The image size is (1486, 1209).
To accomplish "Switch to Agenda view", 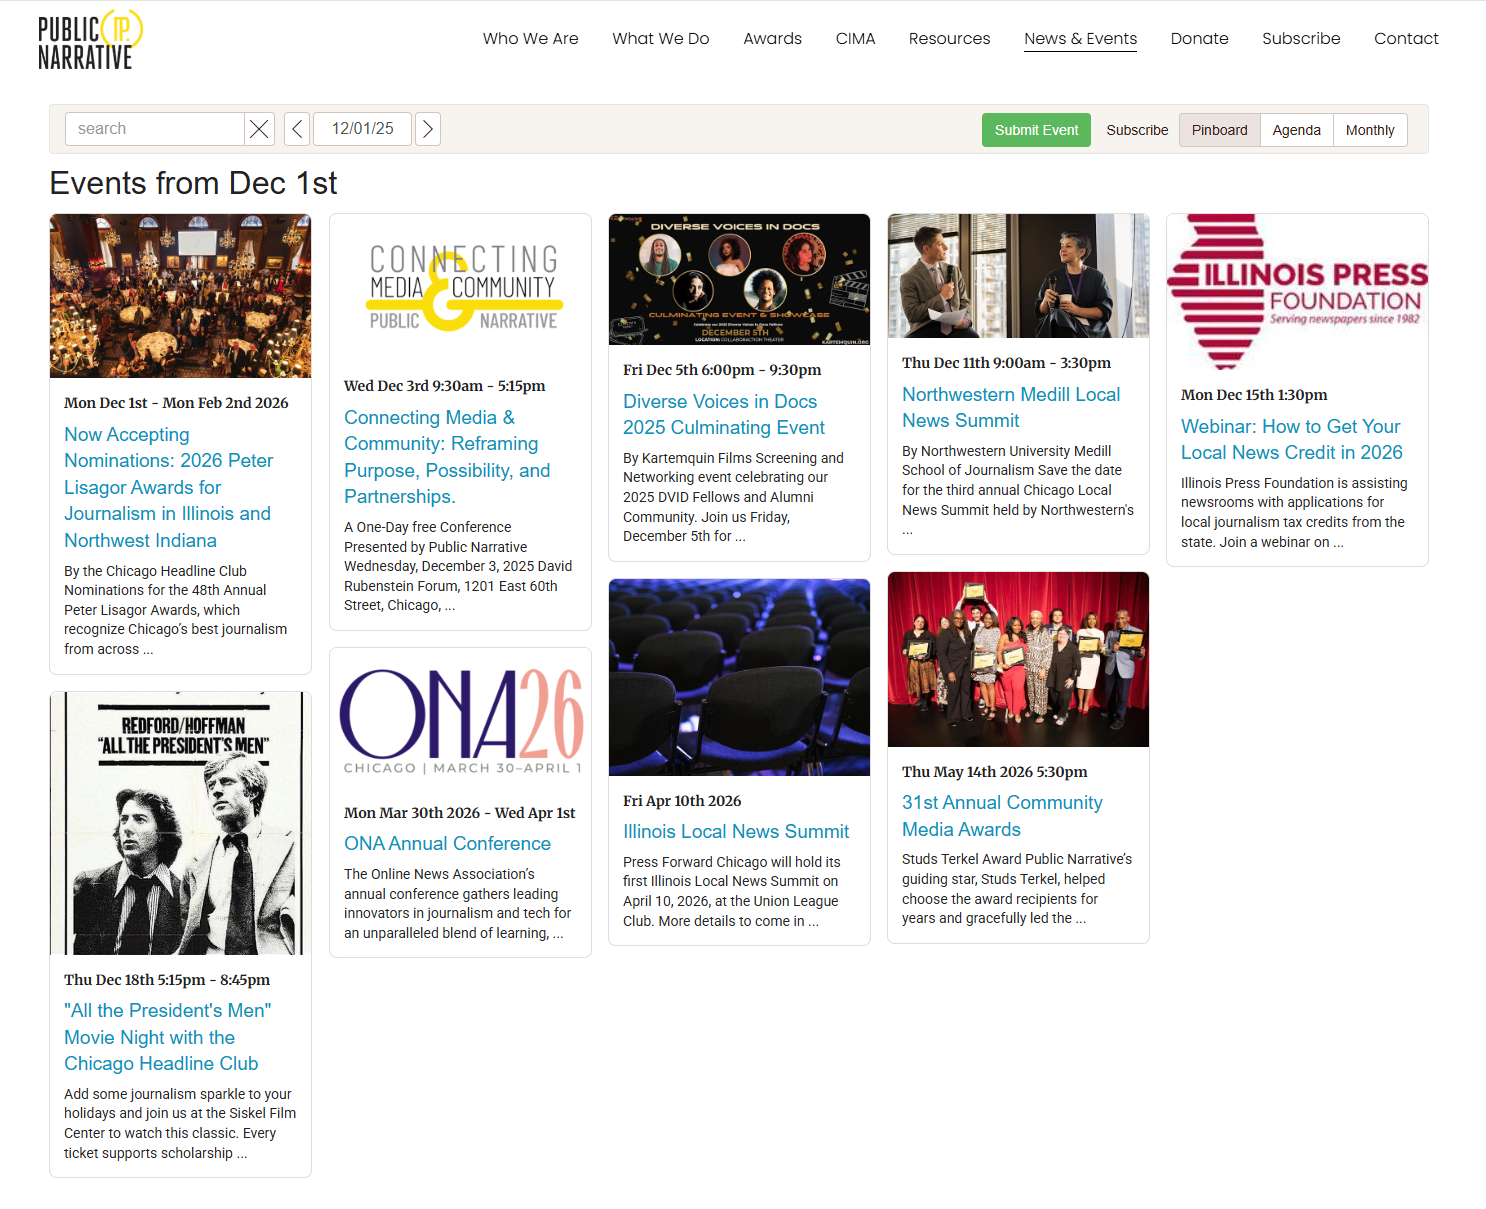I will (x=1297, y=130).
